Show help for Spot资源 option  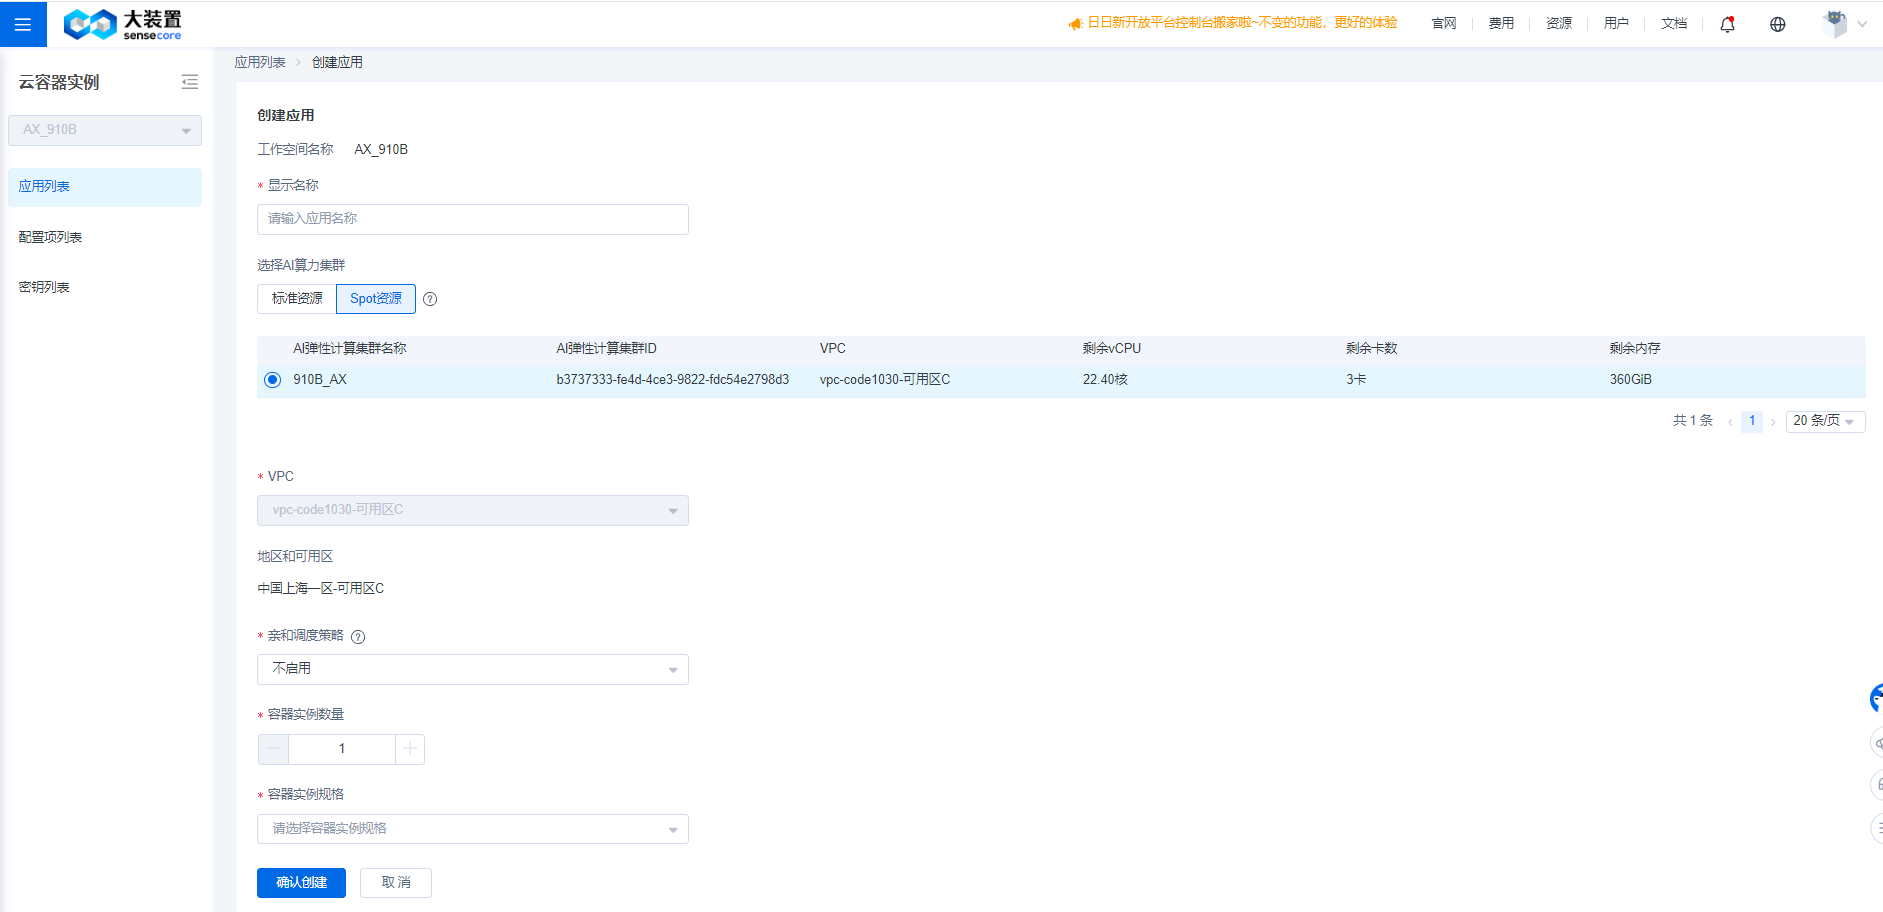pyautogui.click(x=430, y=299)
